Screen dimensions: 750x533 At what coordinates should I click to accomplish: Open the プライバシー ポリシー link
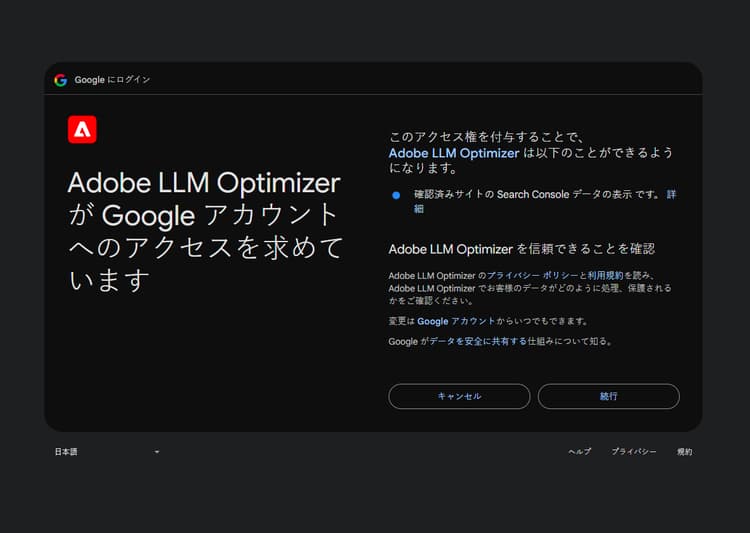(x=532, y=276)
